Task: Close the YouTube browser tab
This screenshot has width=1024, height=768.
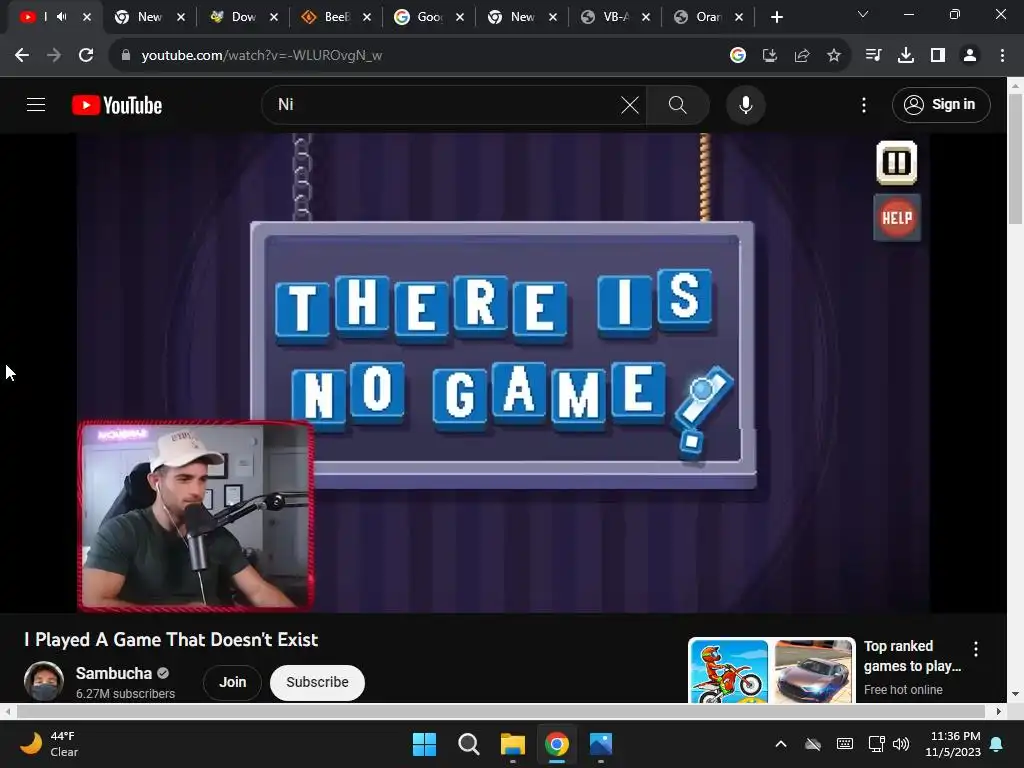Action: coord(87,17)
